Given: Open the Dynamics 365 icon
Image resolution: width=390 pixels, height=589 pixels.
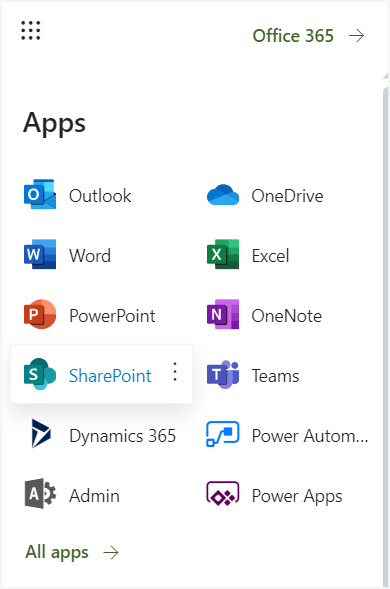Looking at the screenshot, I should (41, 434).
